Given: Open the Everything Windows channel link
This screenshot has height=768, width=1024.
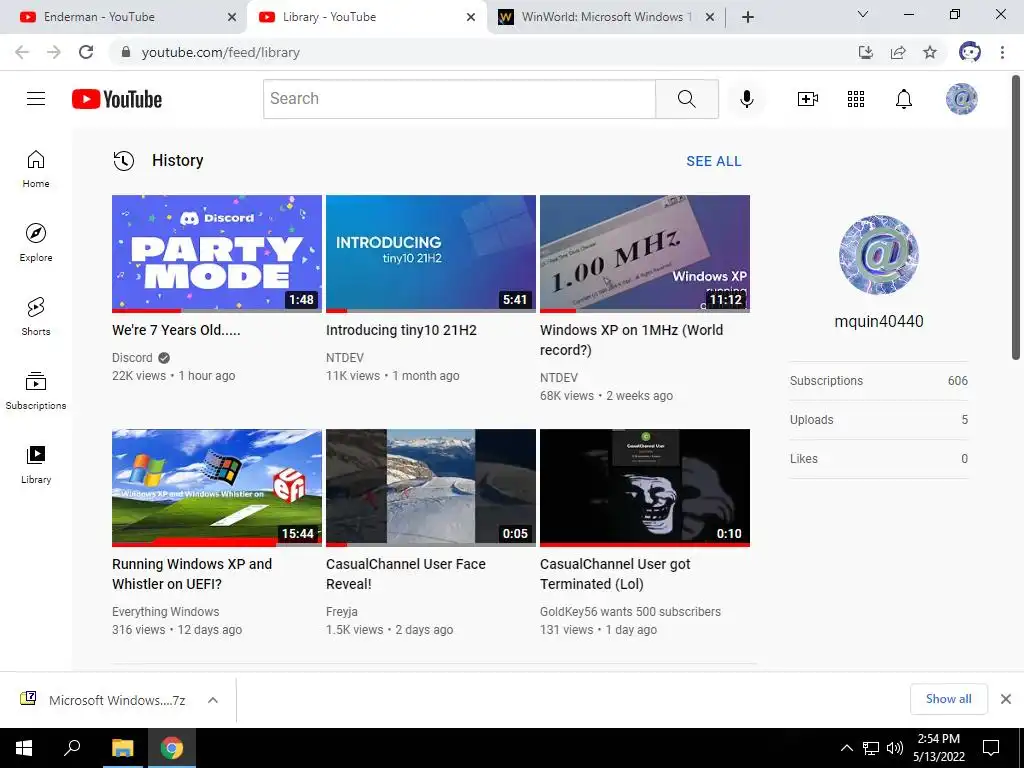Looking at the screenshot, I should [165, 612].
